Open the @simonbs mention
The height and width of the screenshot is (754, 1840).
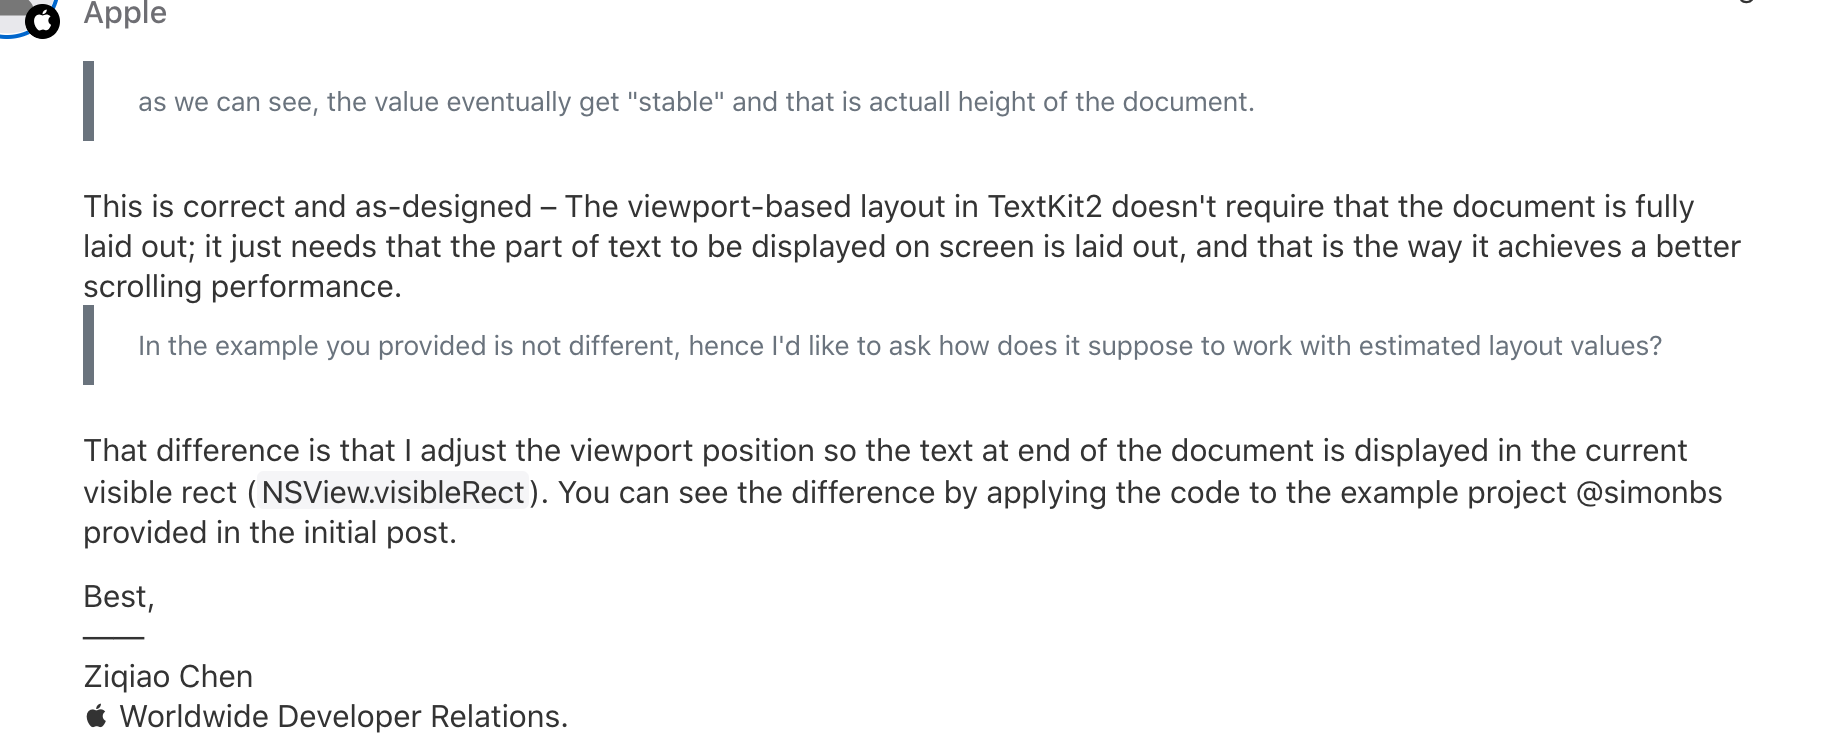(x=1649, y=492)
